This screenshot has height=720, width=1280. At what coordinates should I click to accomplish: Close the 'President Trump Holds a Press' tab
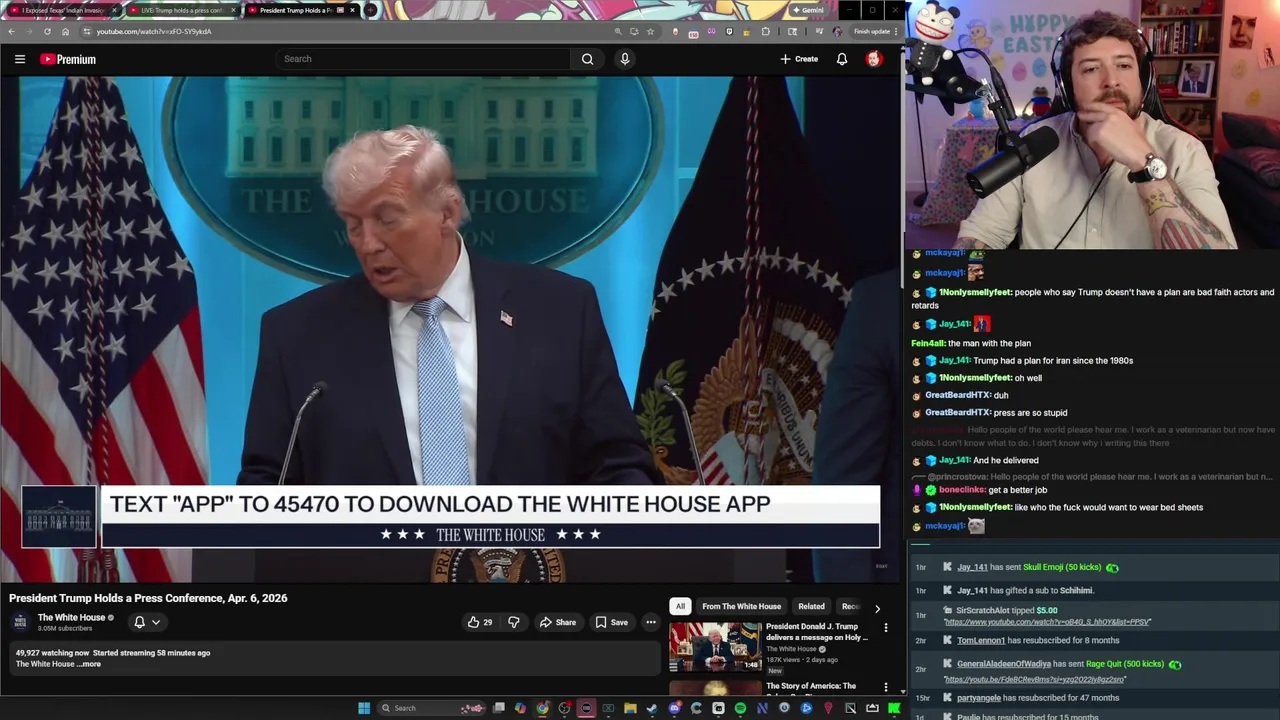352,10
